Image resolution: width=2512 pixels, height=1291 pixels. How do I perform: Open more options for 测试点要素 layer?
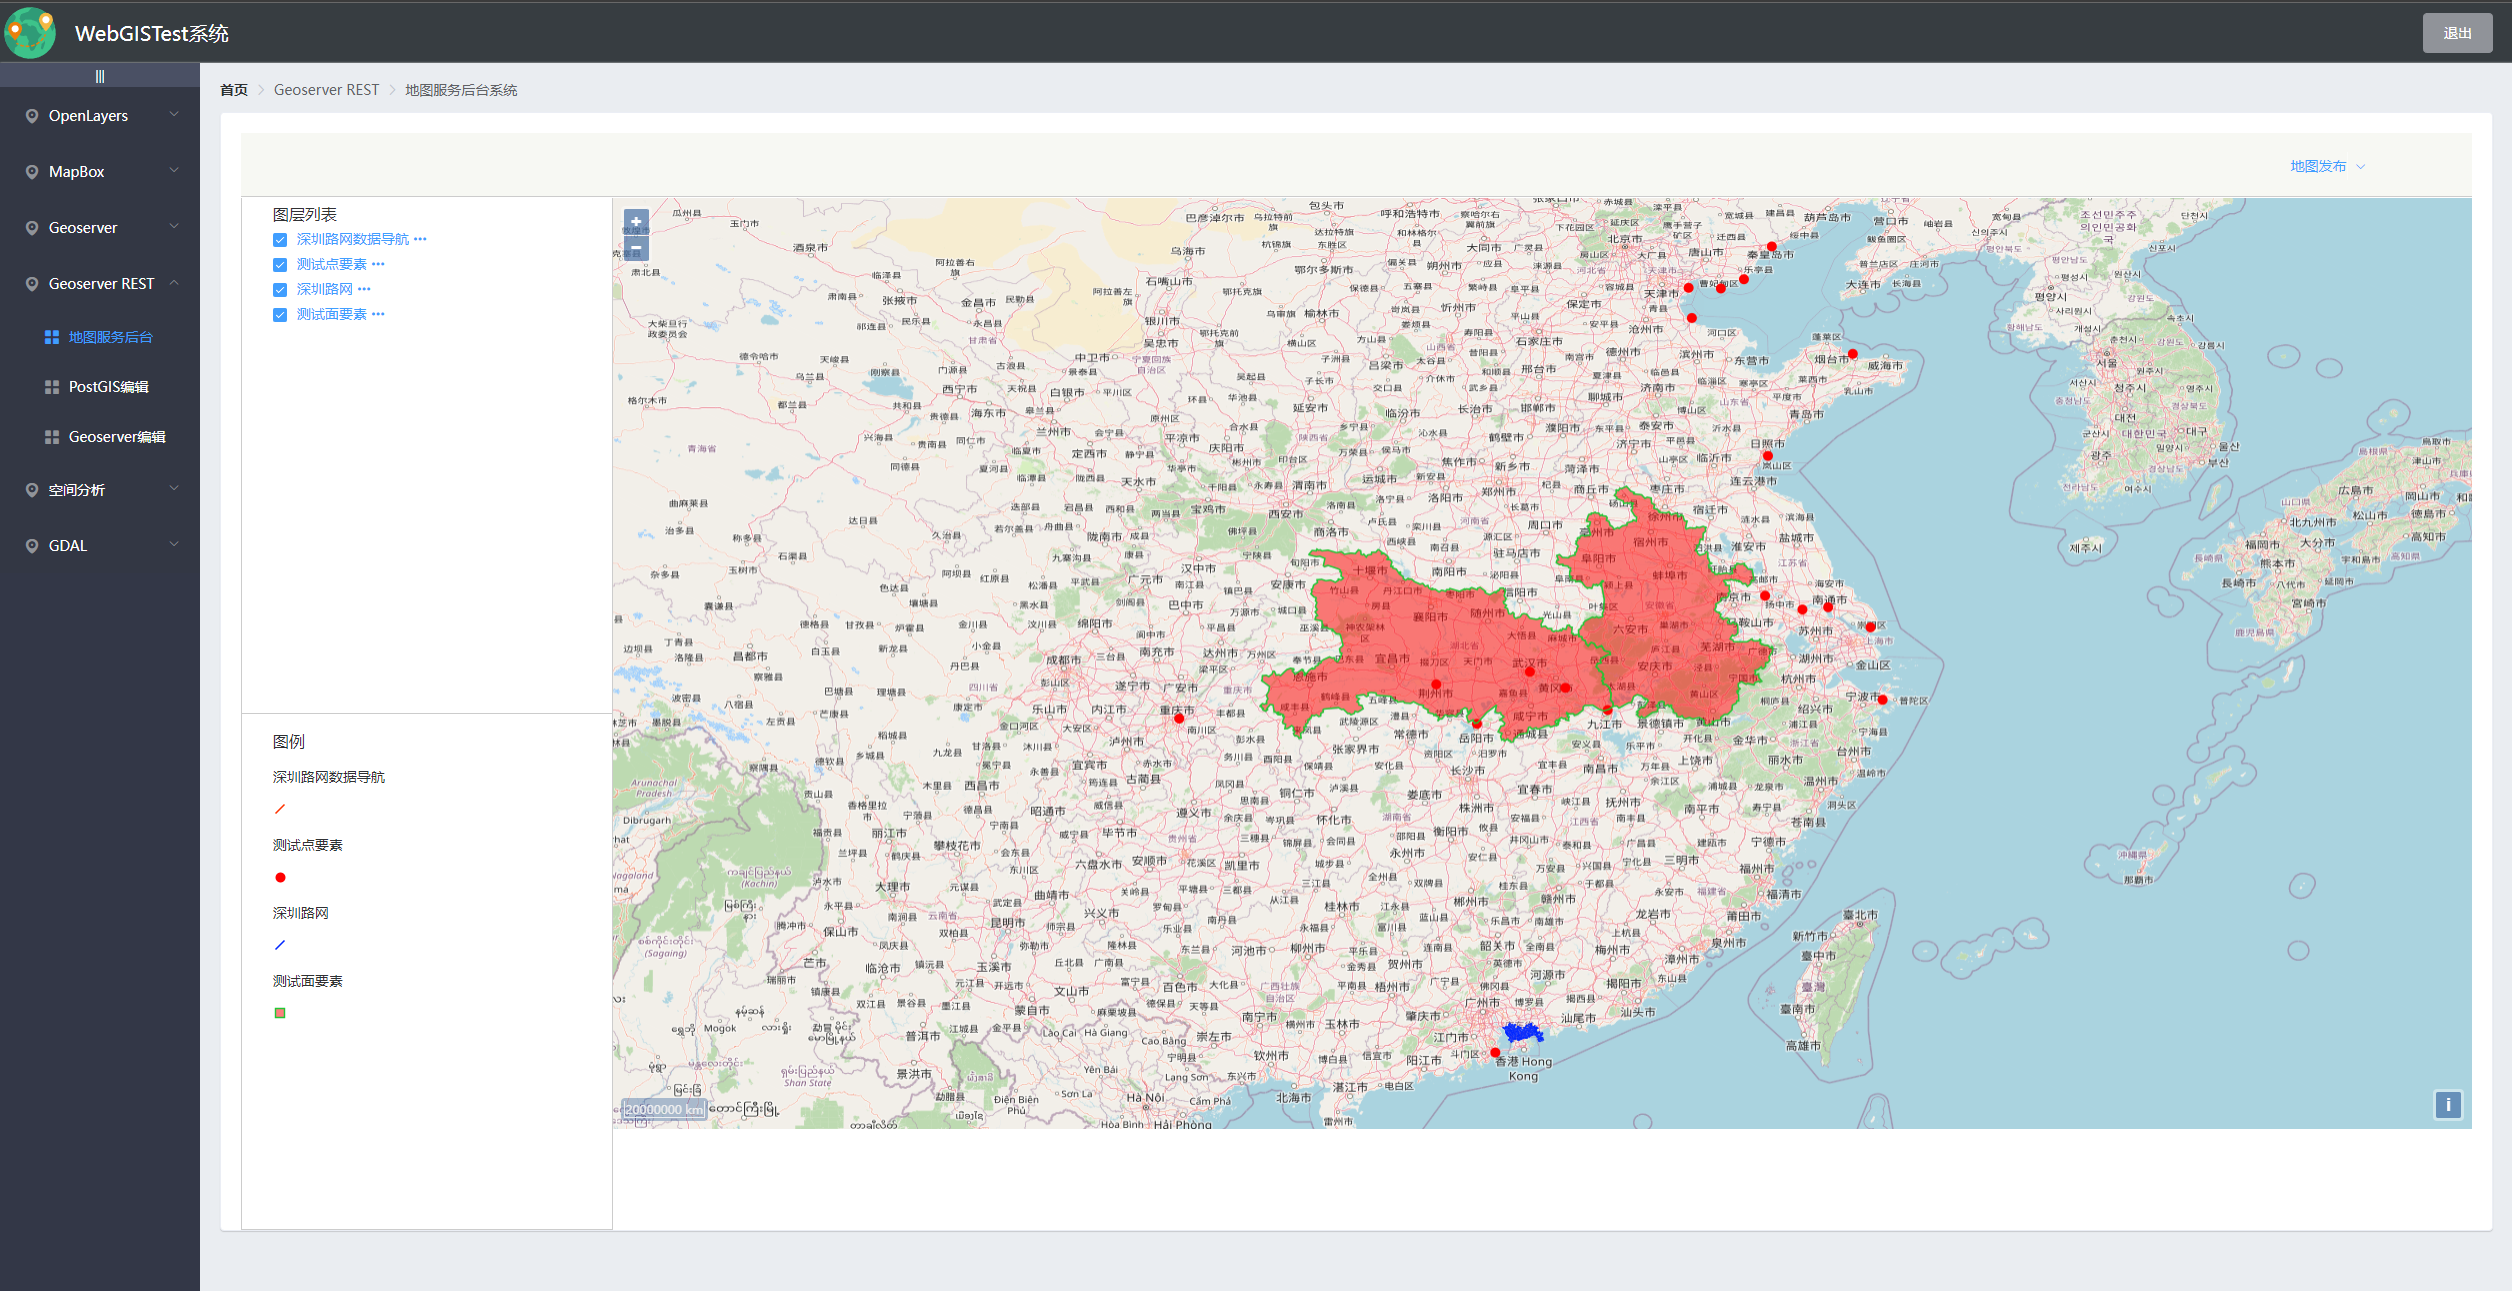point(378,264)
